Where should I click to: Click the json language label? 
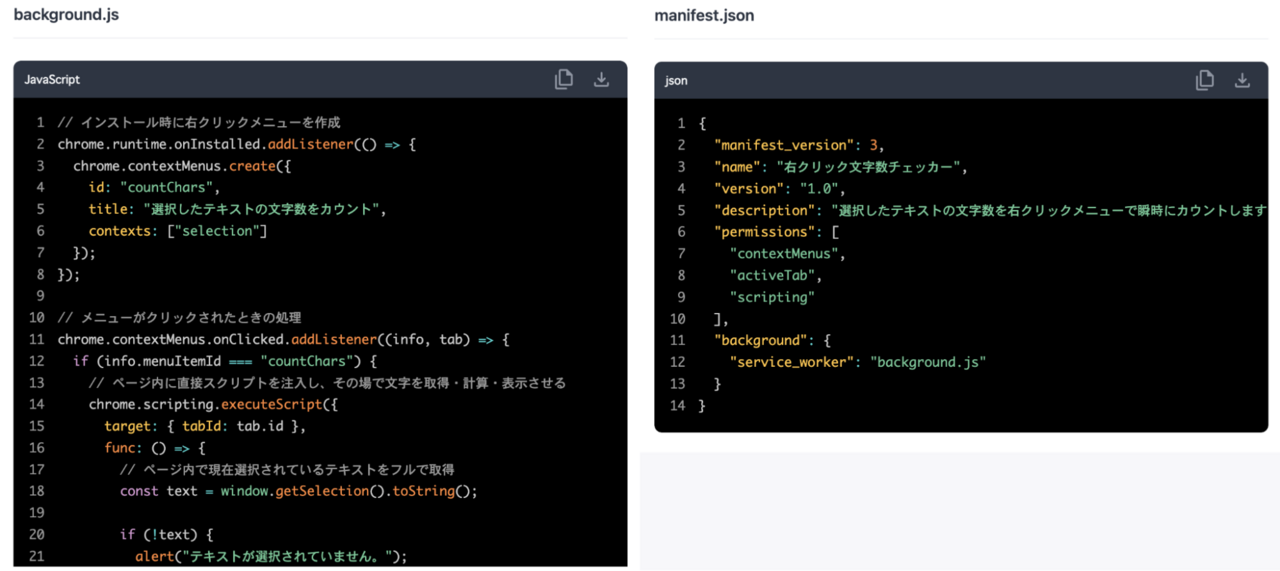pos(676,80)
